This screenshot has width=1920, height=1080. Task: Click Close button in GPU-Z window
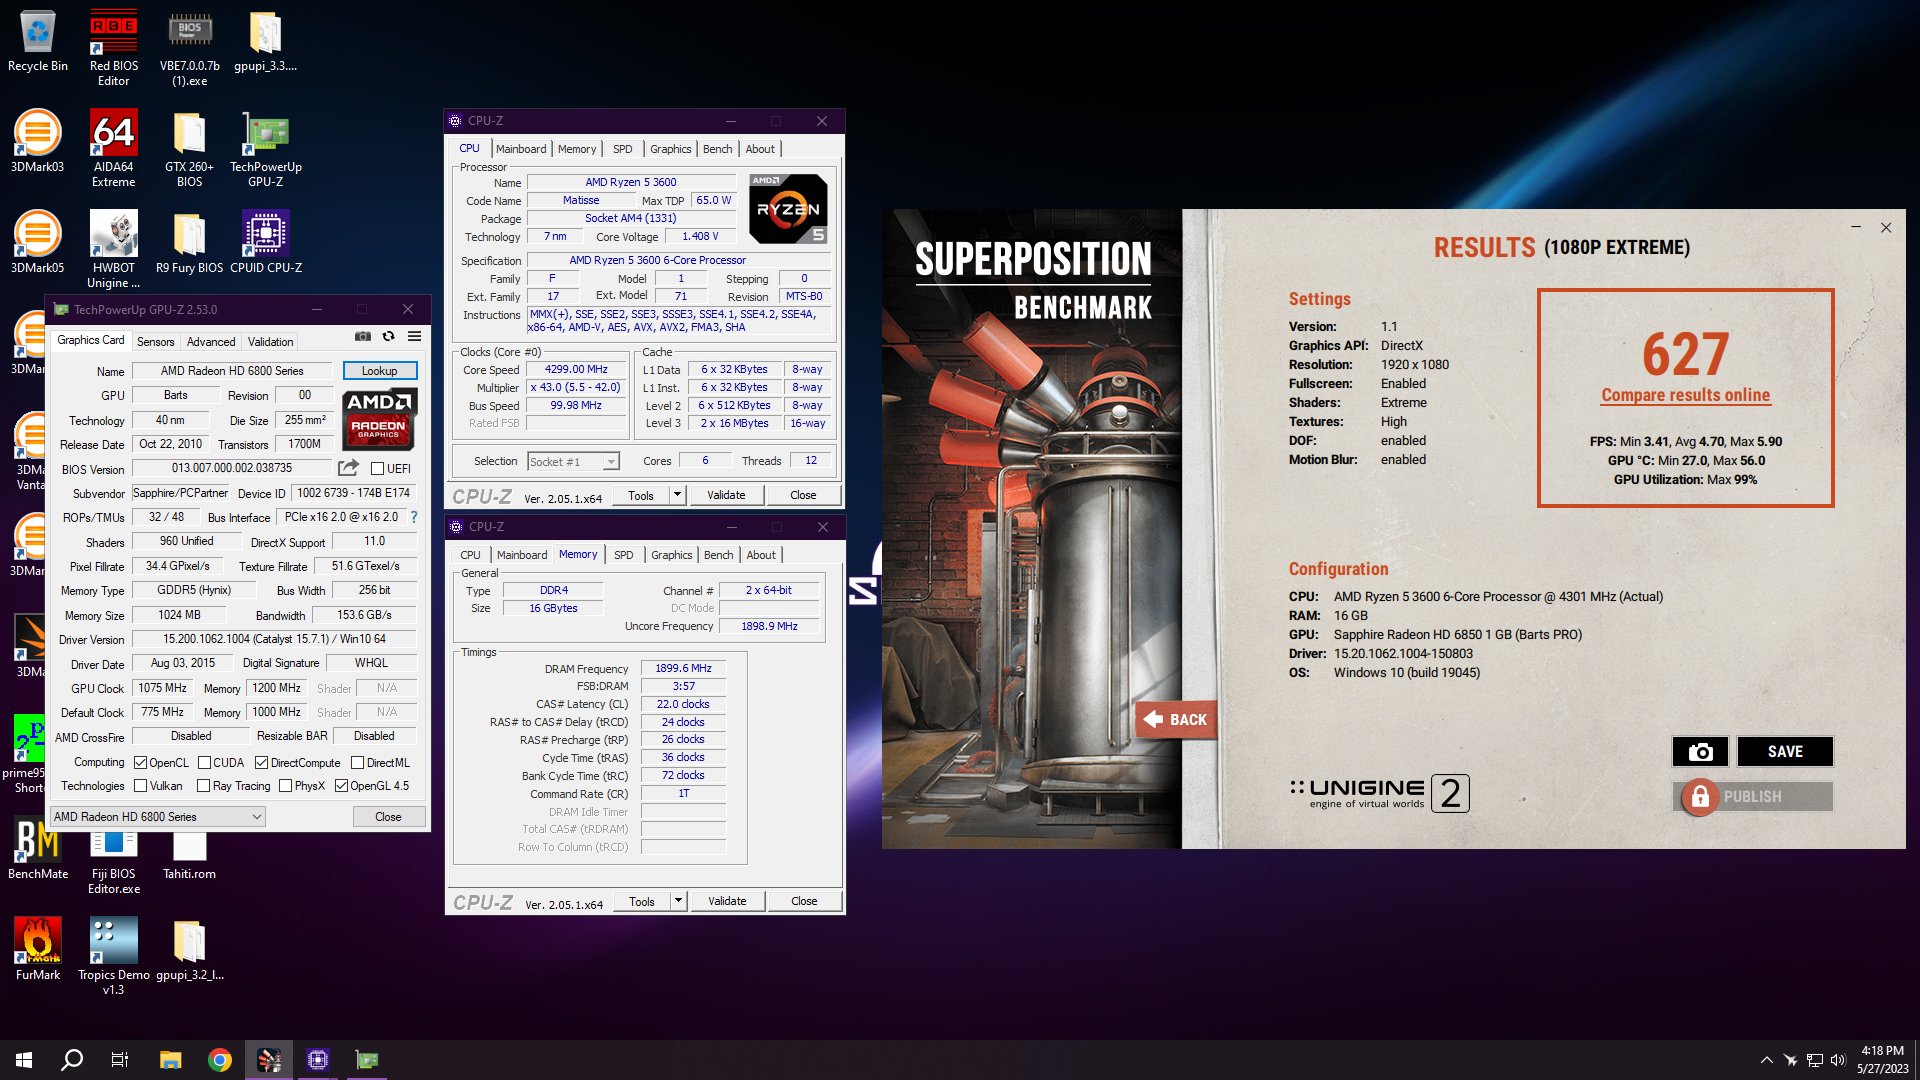(389, 817)
